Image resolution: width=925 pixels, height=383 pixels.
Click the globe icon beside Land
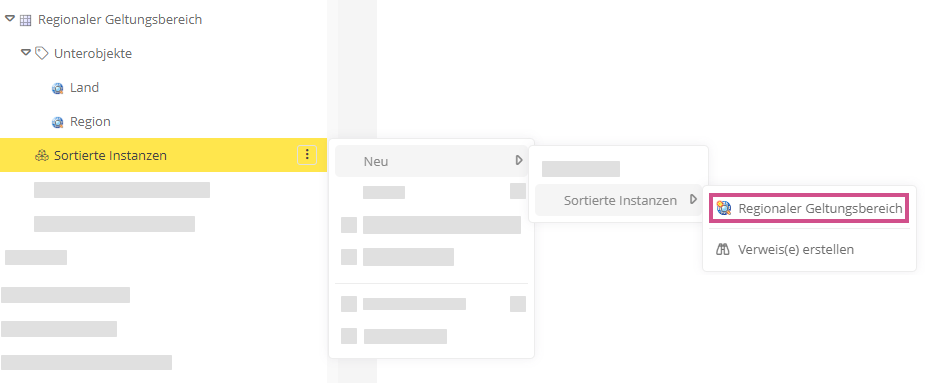57,89
